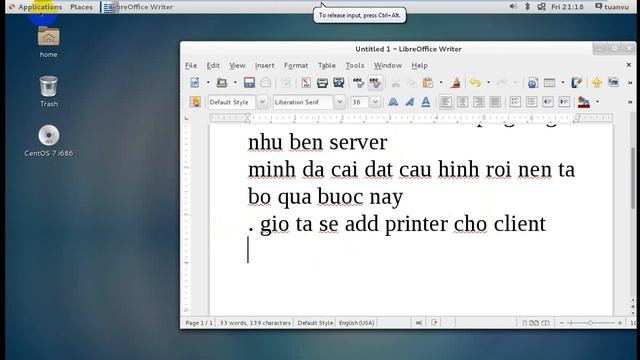The width and height of the screenshot is (640, 360).
Task: Insert a Hyperlink icon
Action: click(x=532, y=82)
